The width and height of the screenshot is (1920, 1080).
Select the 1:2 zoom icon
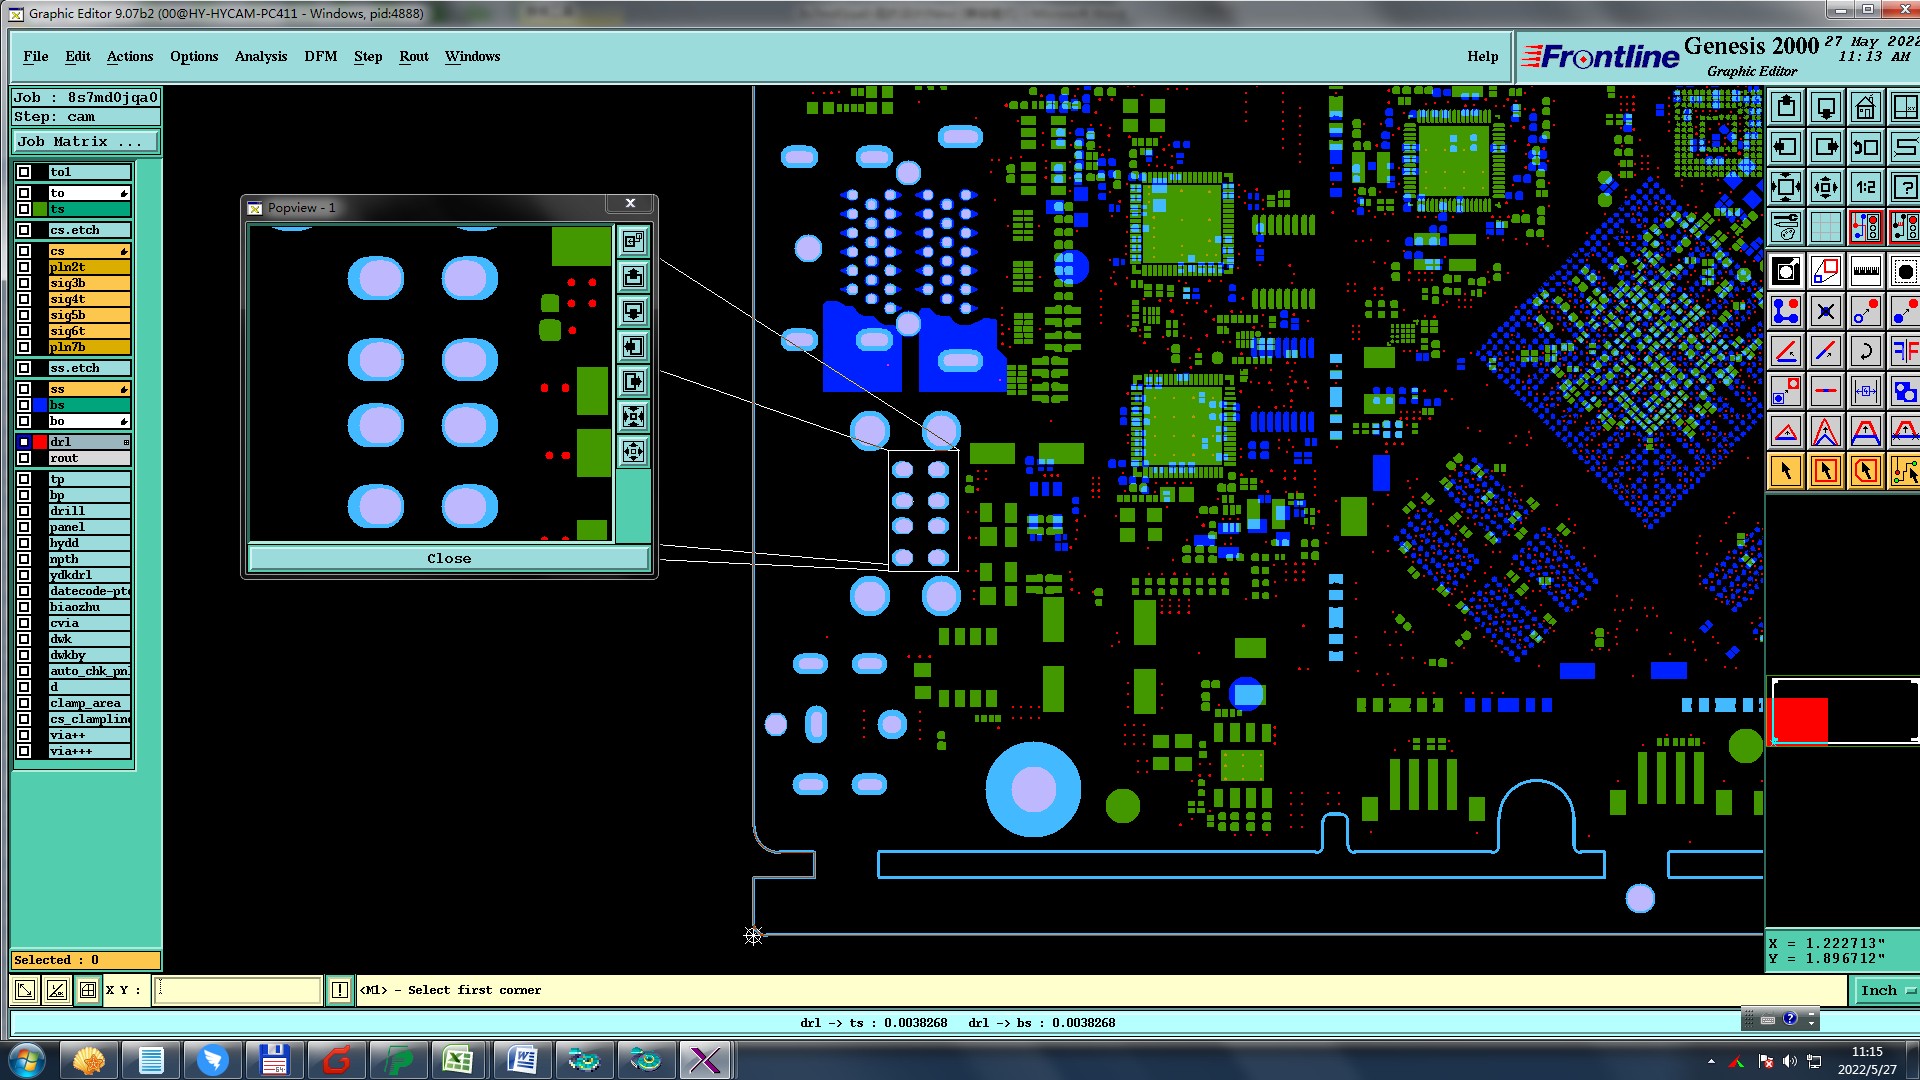coord(1865,187)
